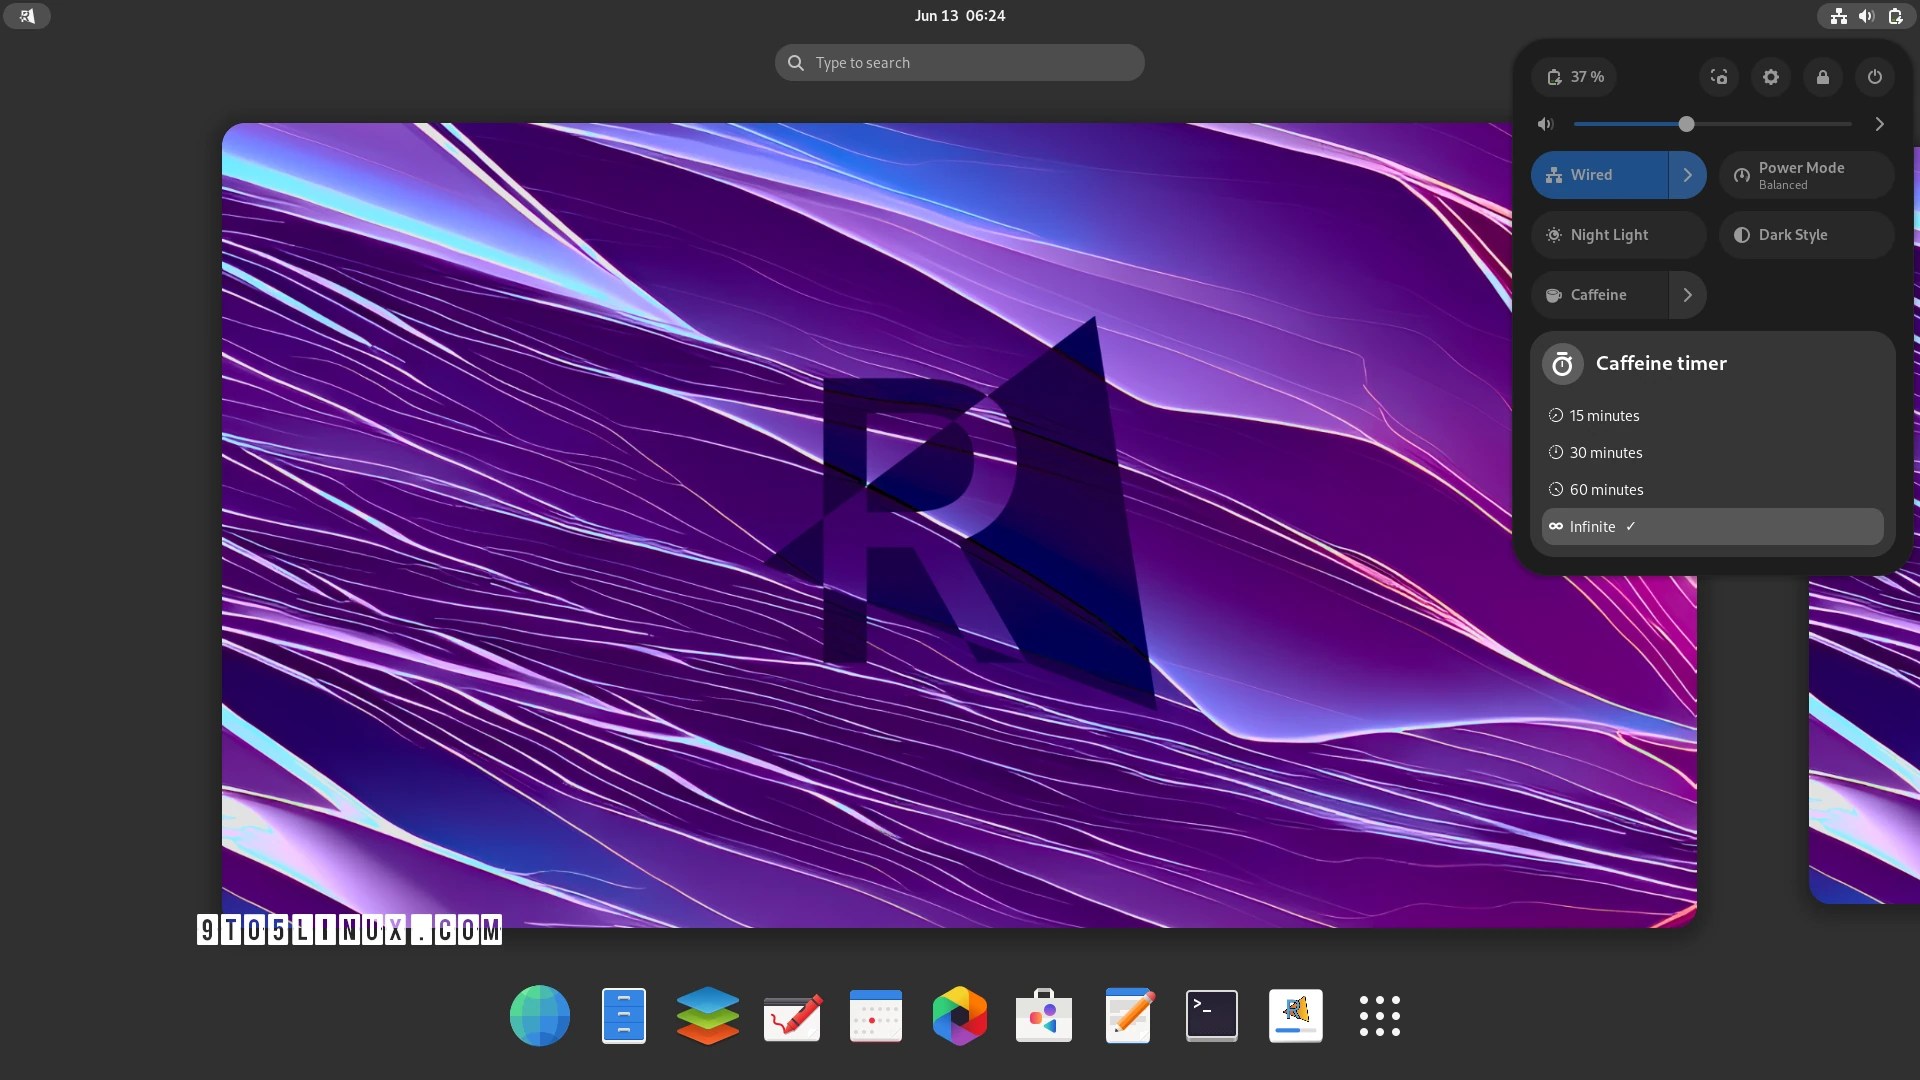Open the terminal app in the dock
Viewport: 1920px width, 1080px height.
(x=1211, y=1016)
